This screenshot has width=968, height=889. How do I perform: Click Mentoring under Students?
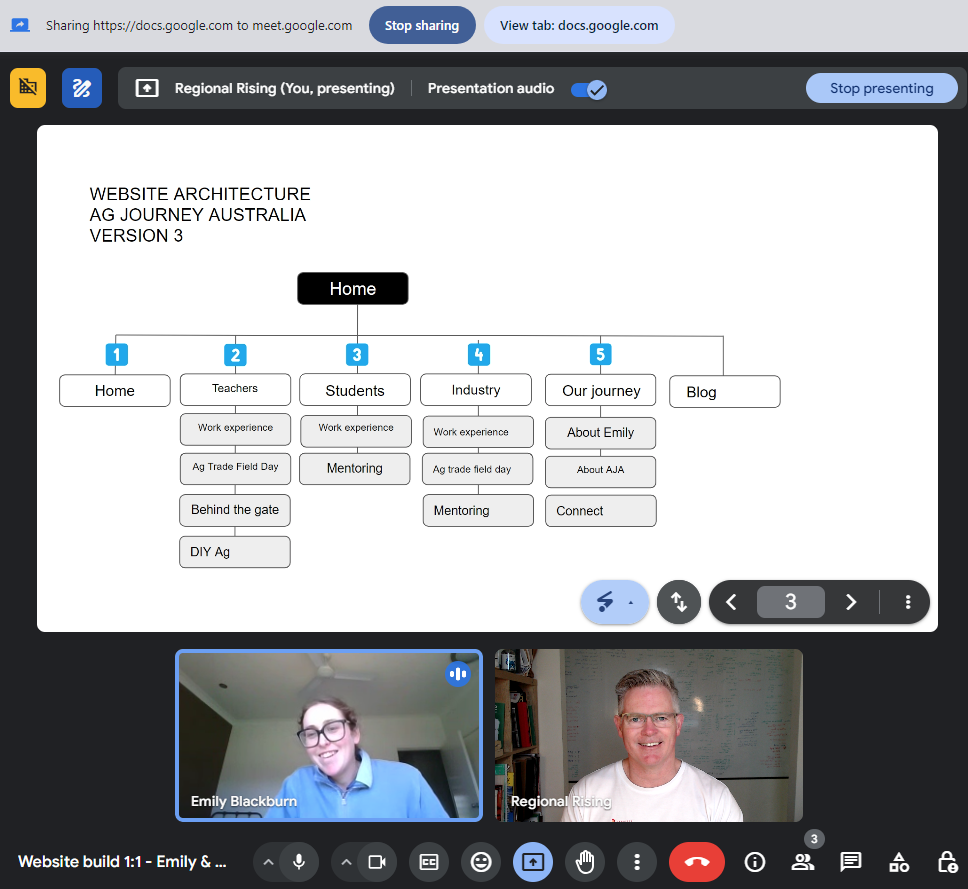355,469
